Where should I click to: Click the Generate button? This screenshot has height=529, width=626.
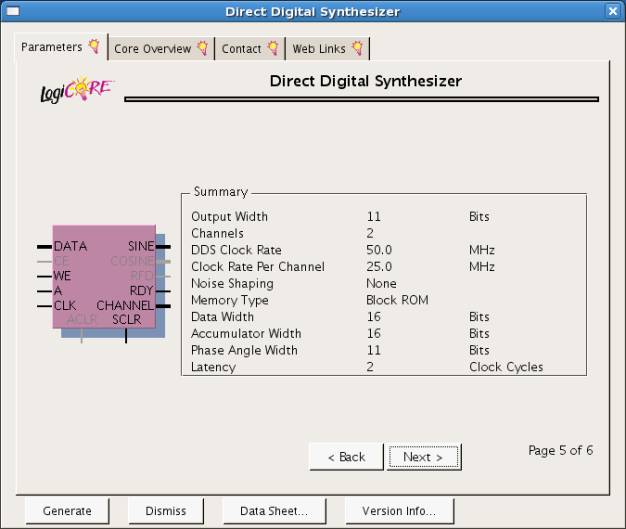click(x=67, y=511)
